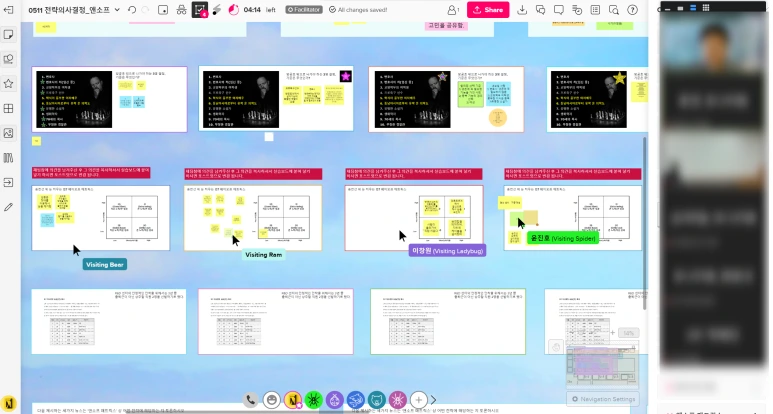773x414 pixels.
Task: Open the activity log icon
Action: (x=577, y=10)
